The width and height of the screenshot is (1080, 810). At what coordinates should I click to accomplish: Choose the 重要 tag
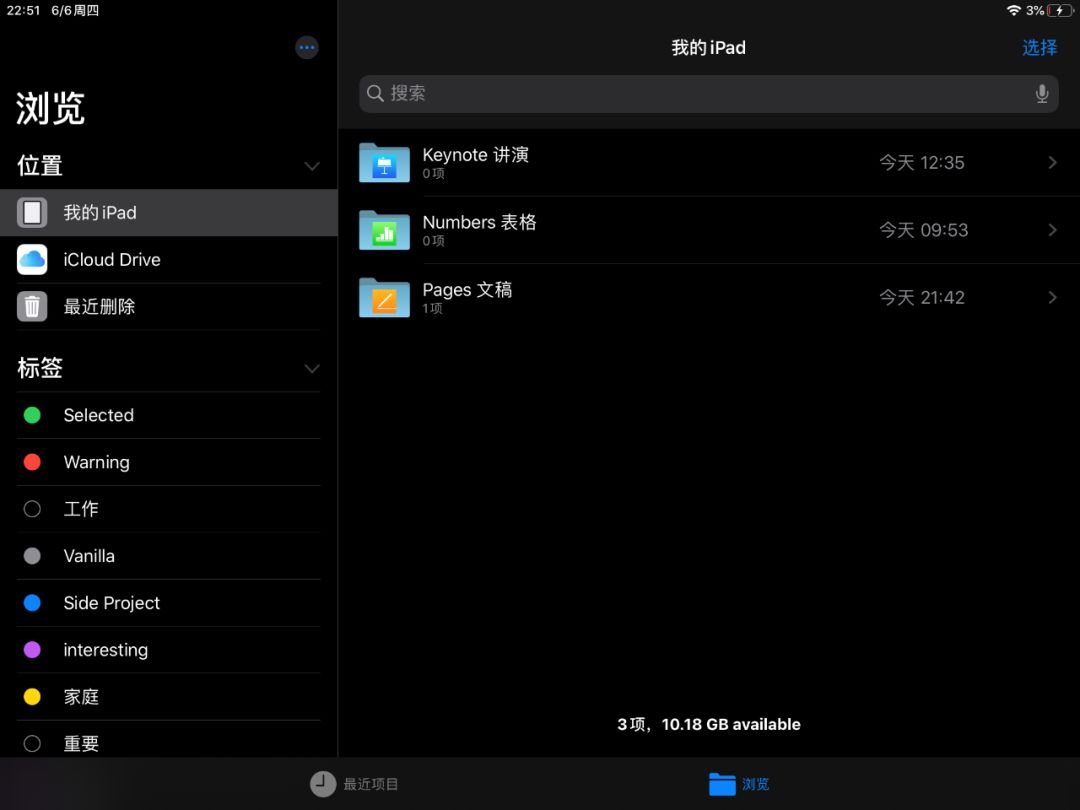point(81,743)
